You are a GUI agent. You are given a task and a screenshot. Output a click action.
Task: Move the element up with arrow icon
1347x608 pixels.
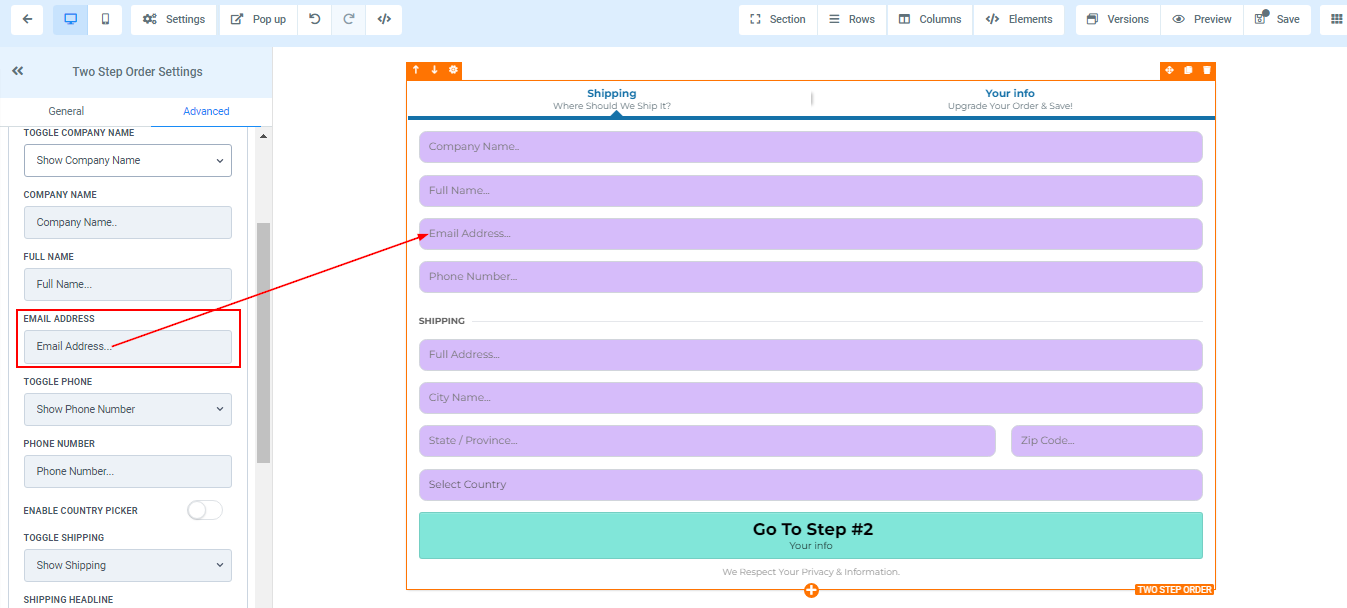click(x=416, y=70)
